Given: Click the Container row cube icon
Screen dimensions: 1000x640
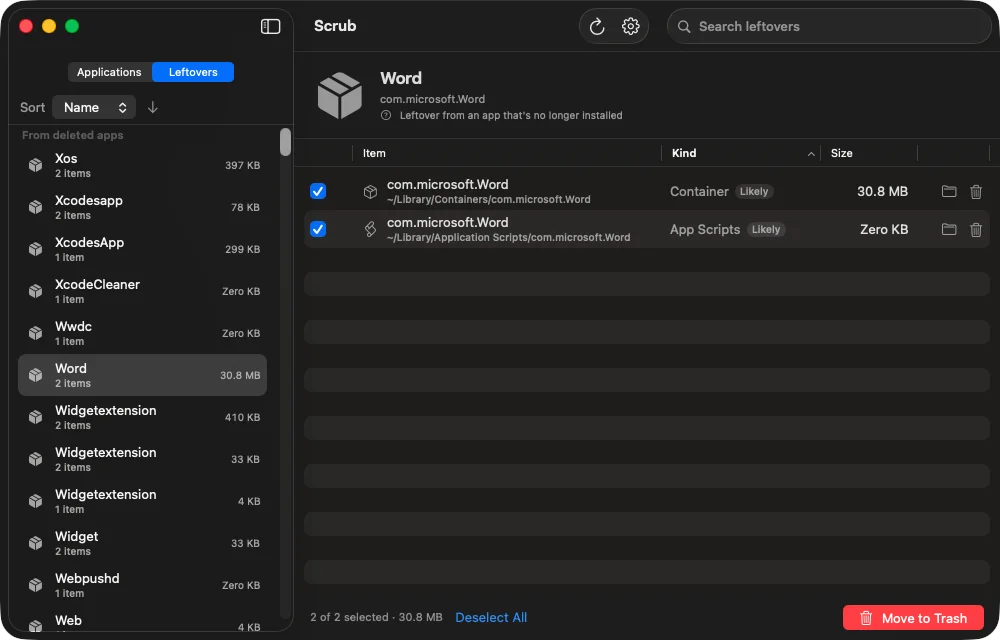Looking at the screenshot, I should click(x=370, y=191).
